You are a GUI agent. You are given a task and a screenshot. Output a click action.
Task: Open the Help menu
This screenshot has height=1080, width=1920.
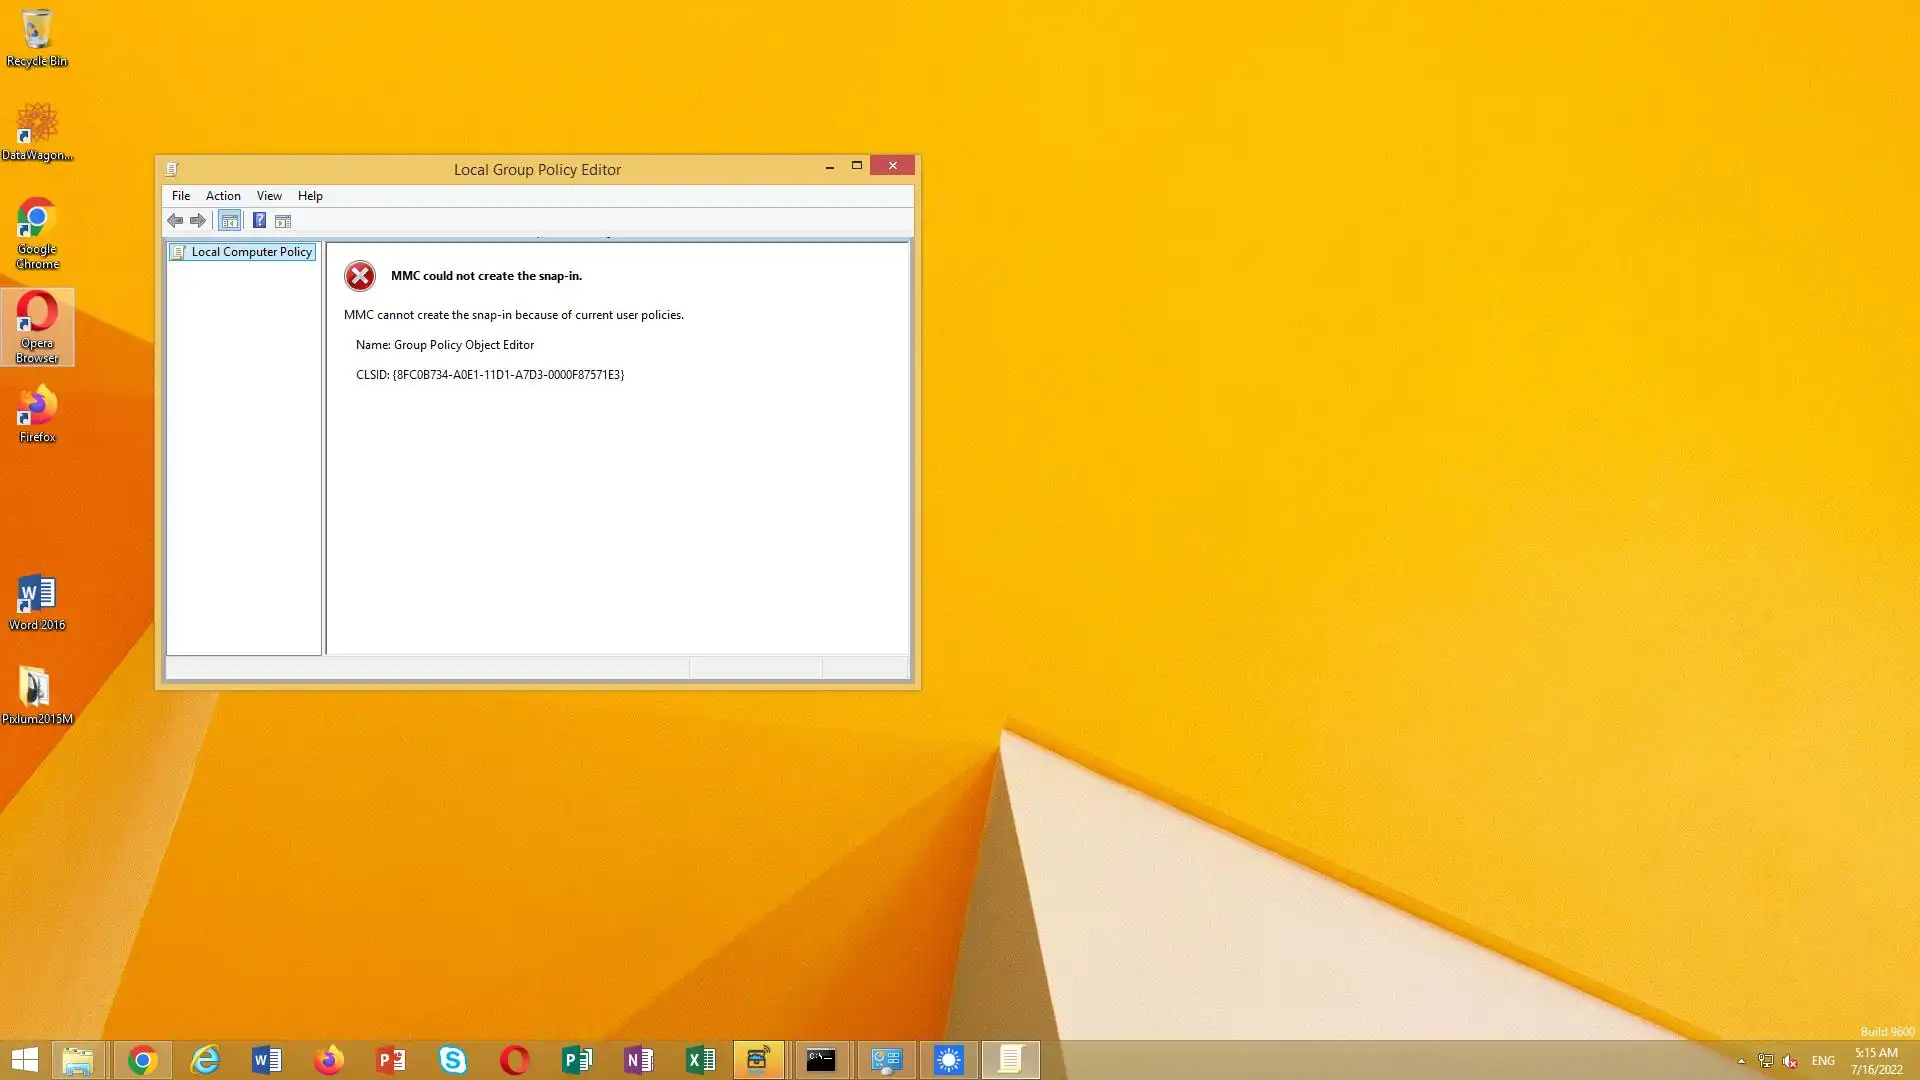click(310, 196)
